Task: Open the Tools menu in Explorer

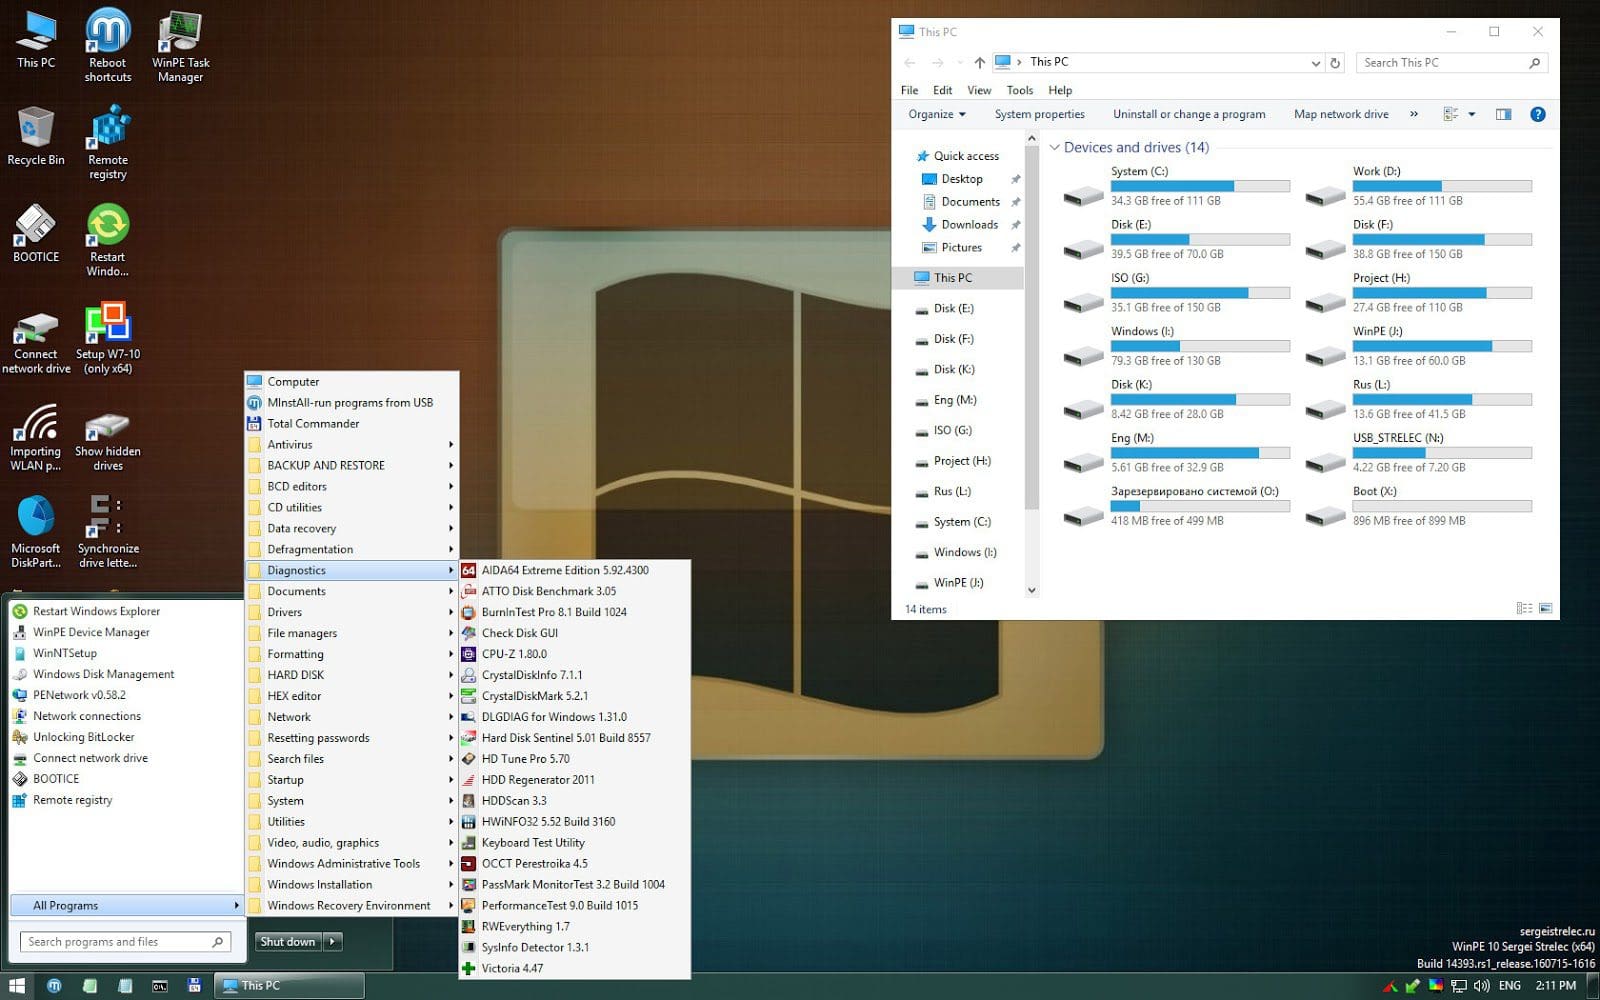Action: coord(1020,90)
